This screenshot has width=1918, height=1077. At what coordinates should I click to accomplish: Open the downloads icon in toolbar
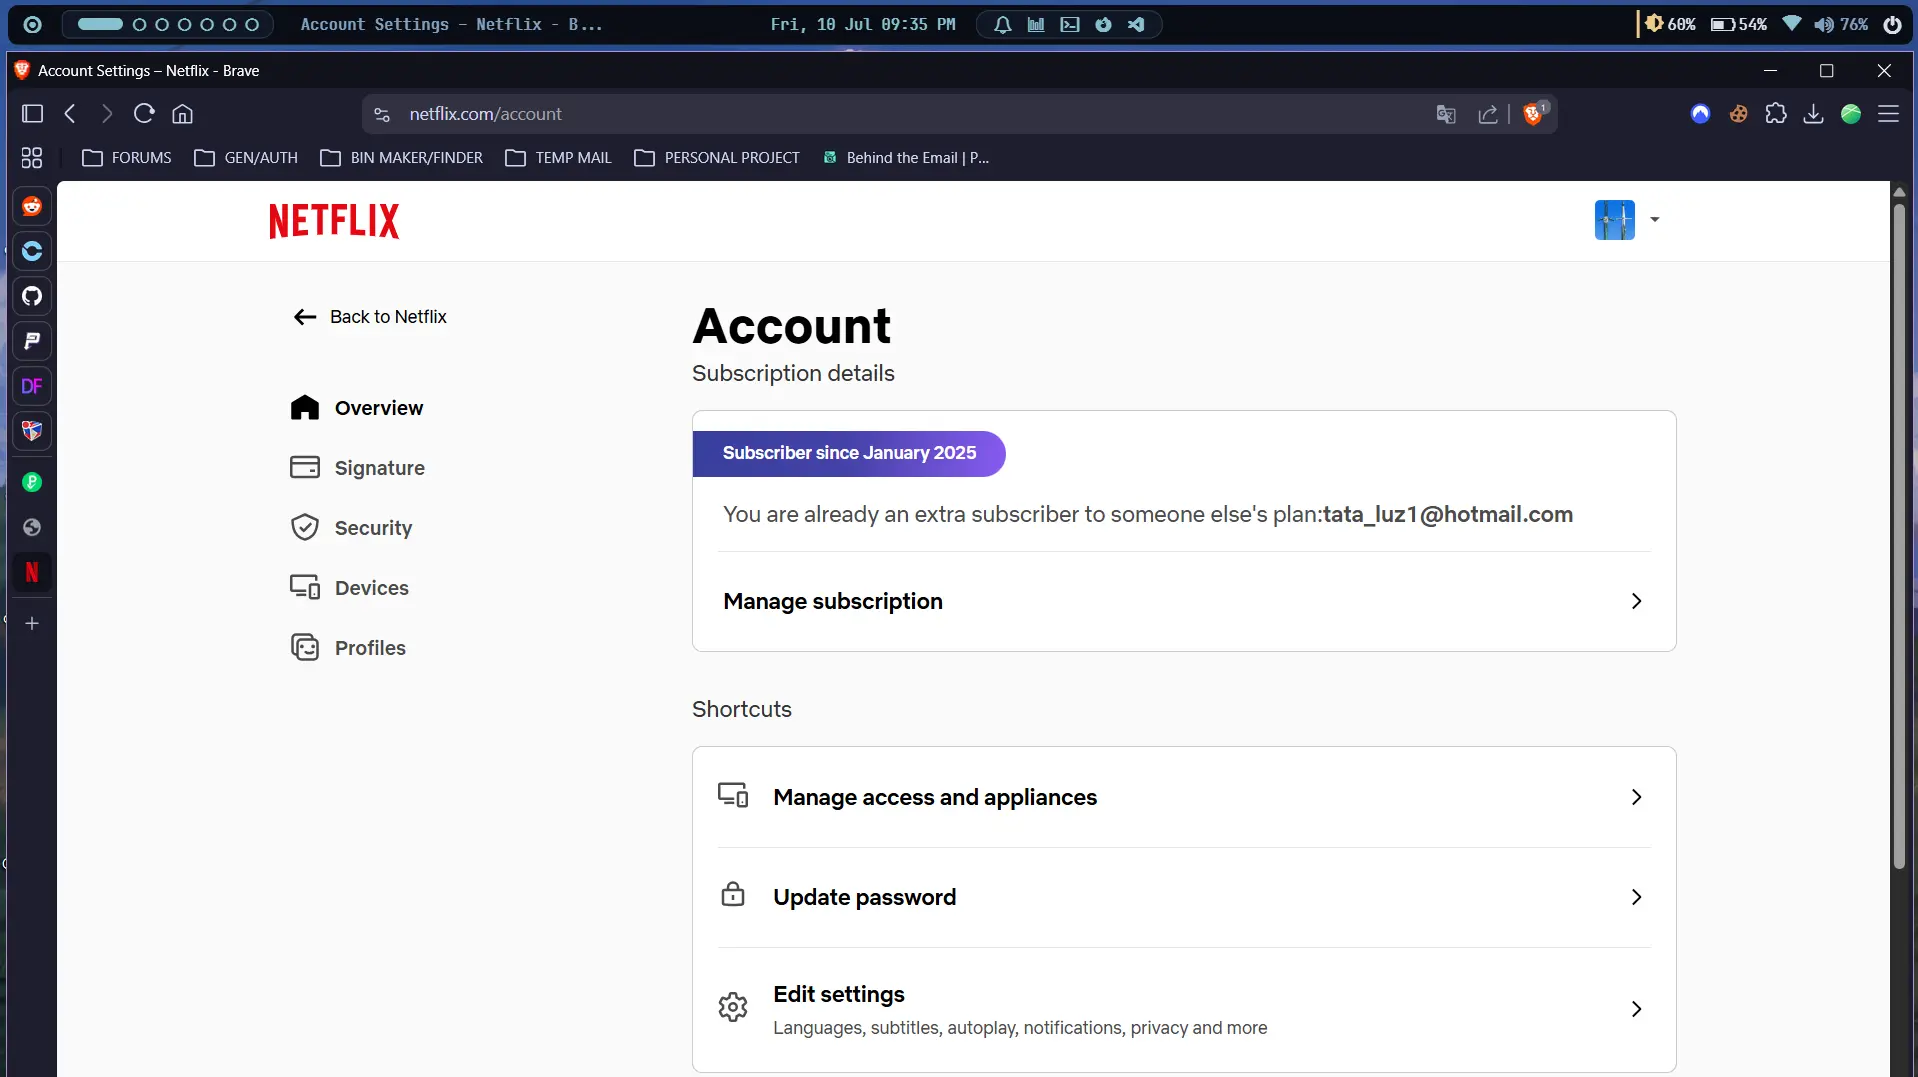coord(1813,114)
